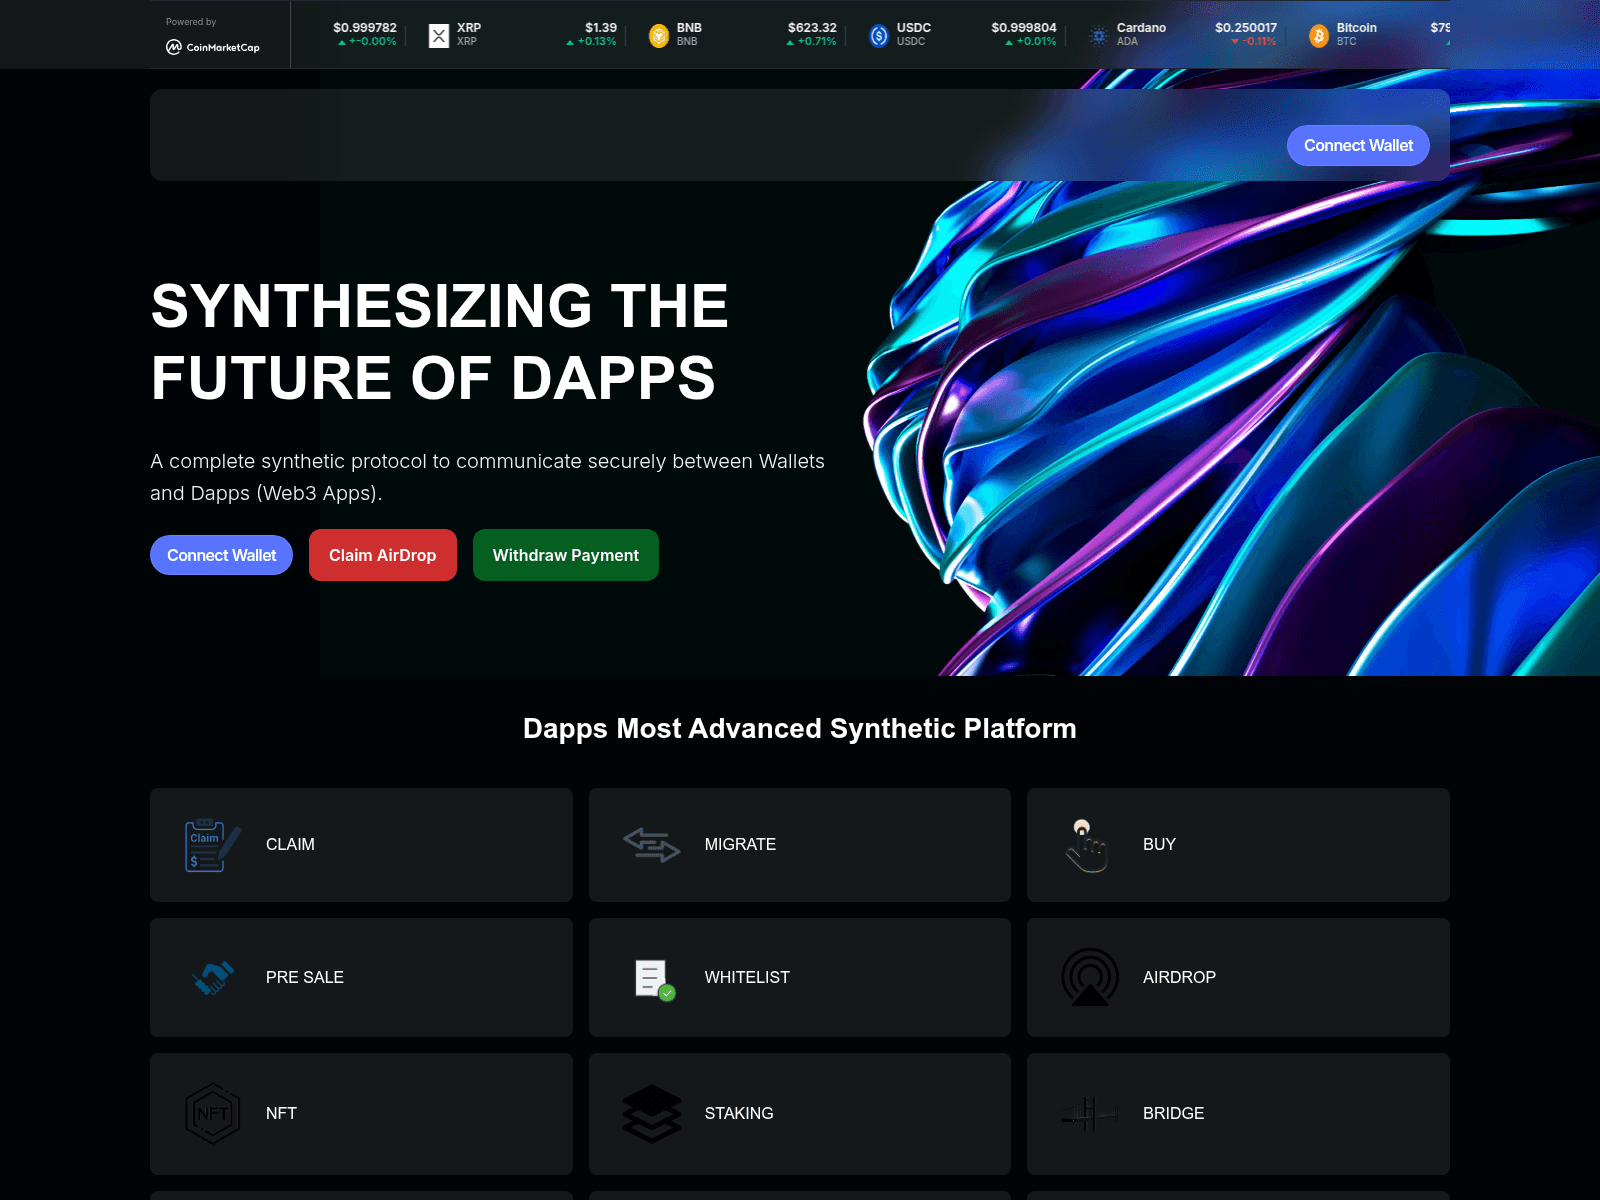This screenshot has width=1600, height=1200.
Task: Click the USDC coin icon in ticker
Action: (879, 36)
